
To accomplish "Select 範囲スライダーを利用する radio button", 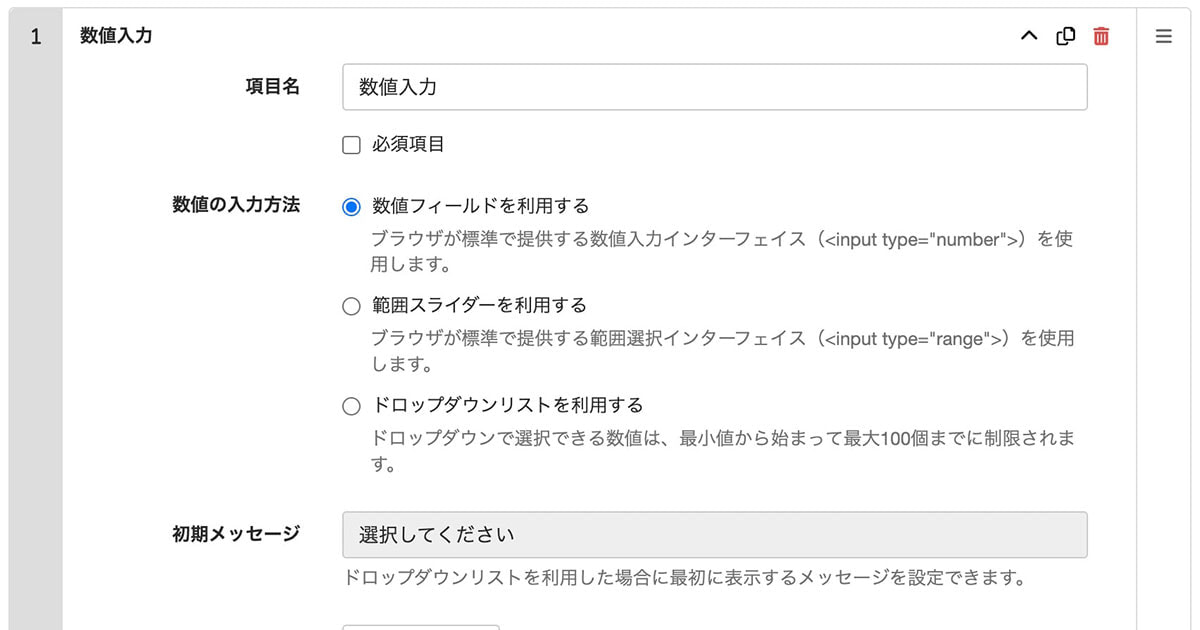I will [x=351, y=306].
